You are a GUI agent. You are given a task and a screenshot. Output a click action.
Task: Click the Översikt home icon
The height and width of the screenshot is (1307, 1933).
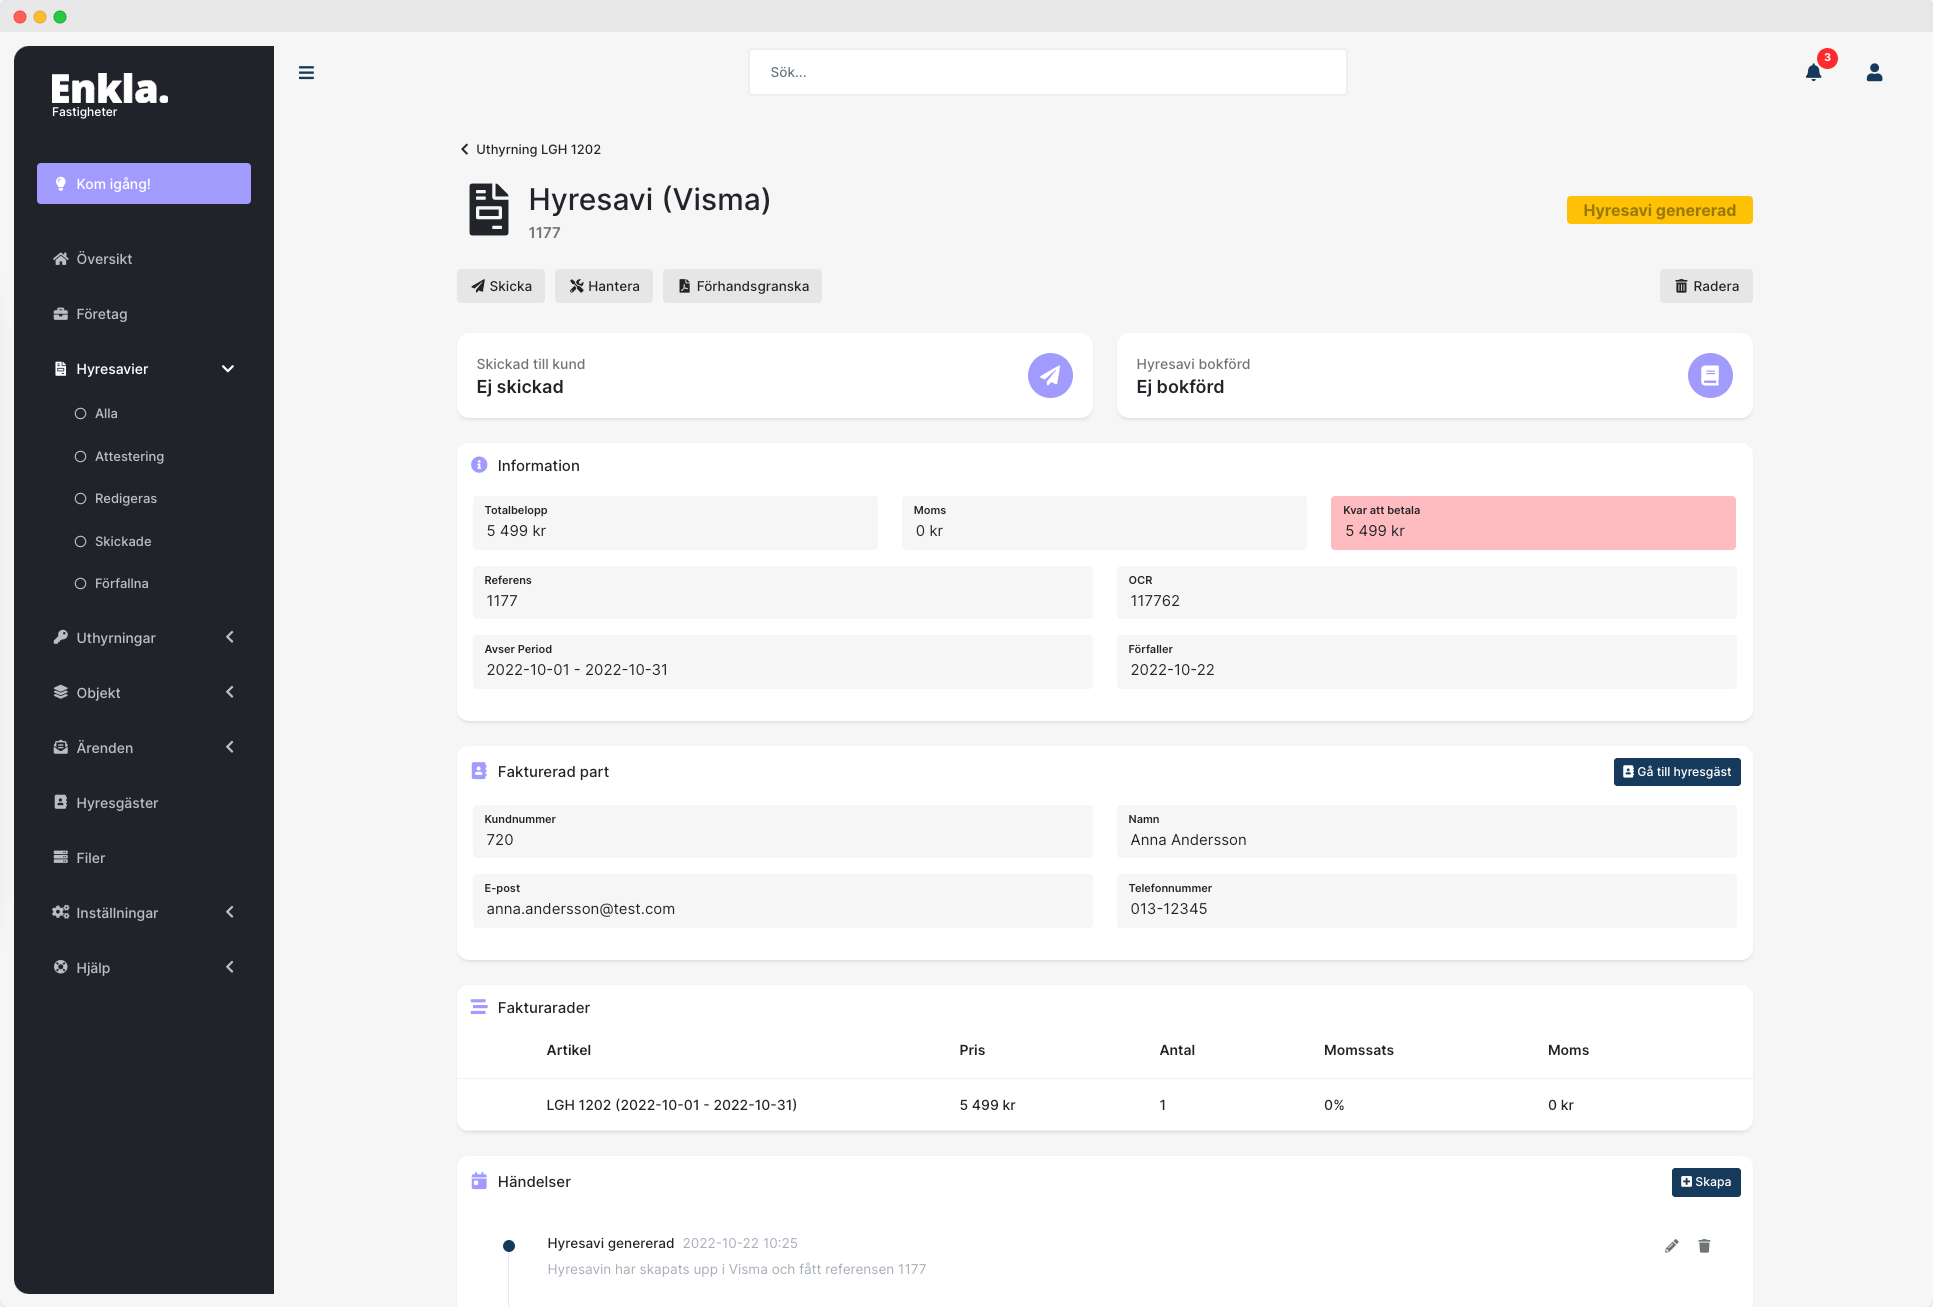pos(61,259)
